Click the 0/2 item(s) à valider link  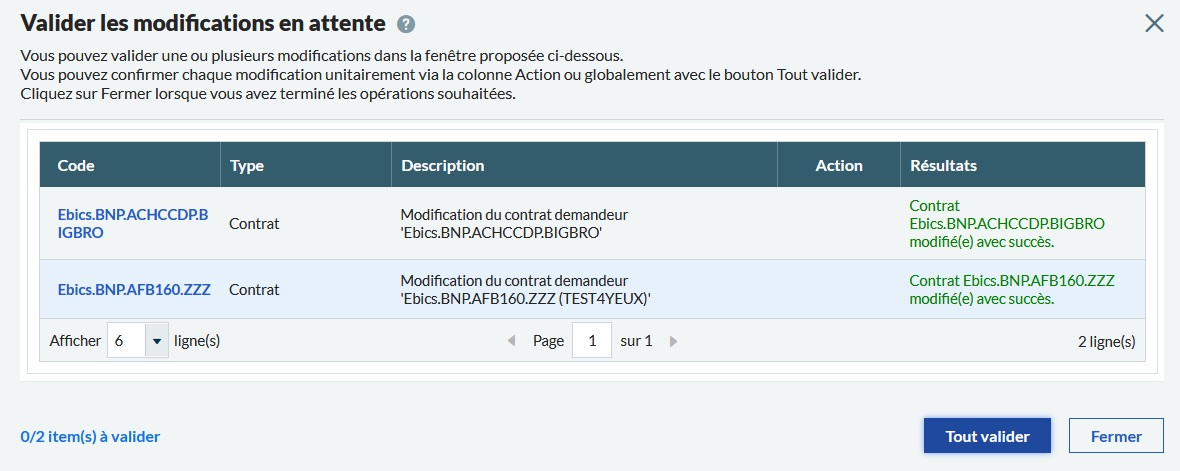tap(90, 436)
